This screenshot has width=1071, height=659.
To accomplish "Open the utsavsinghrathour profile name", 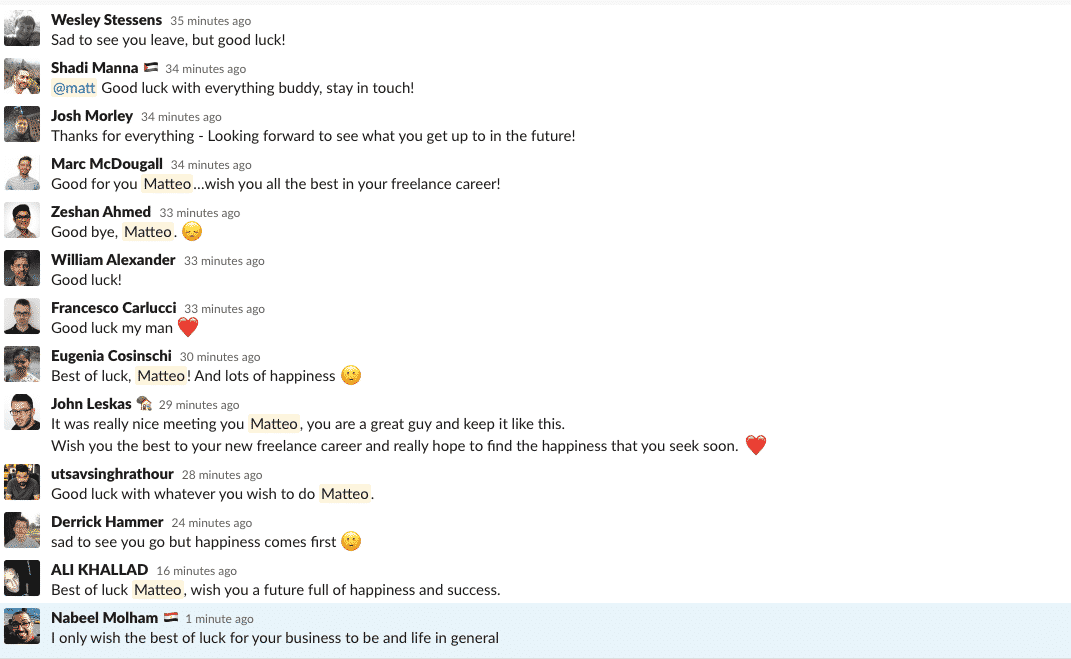I will tap(112, 474).
